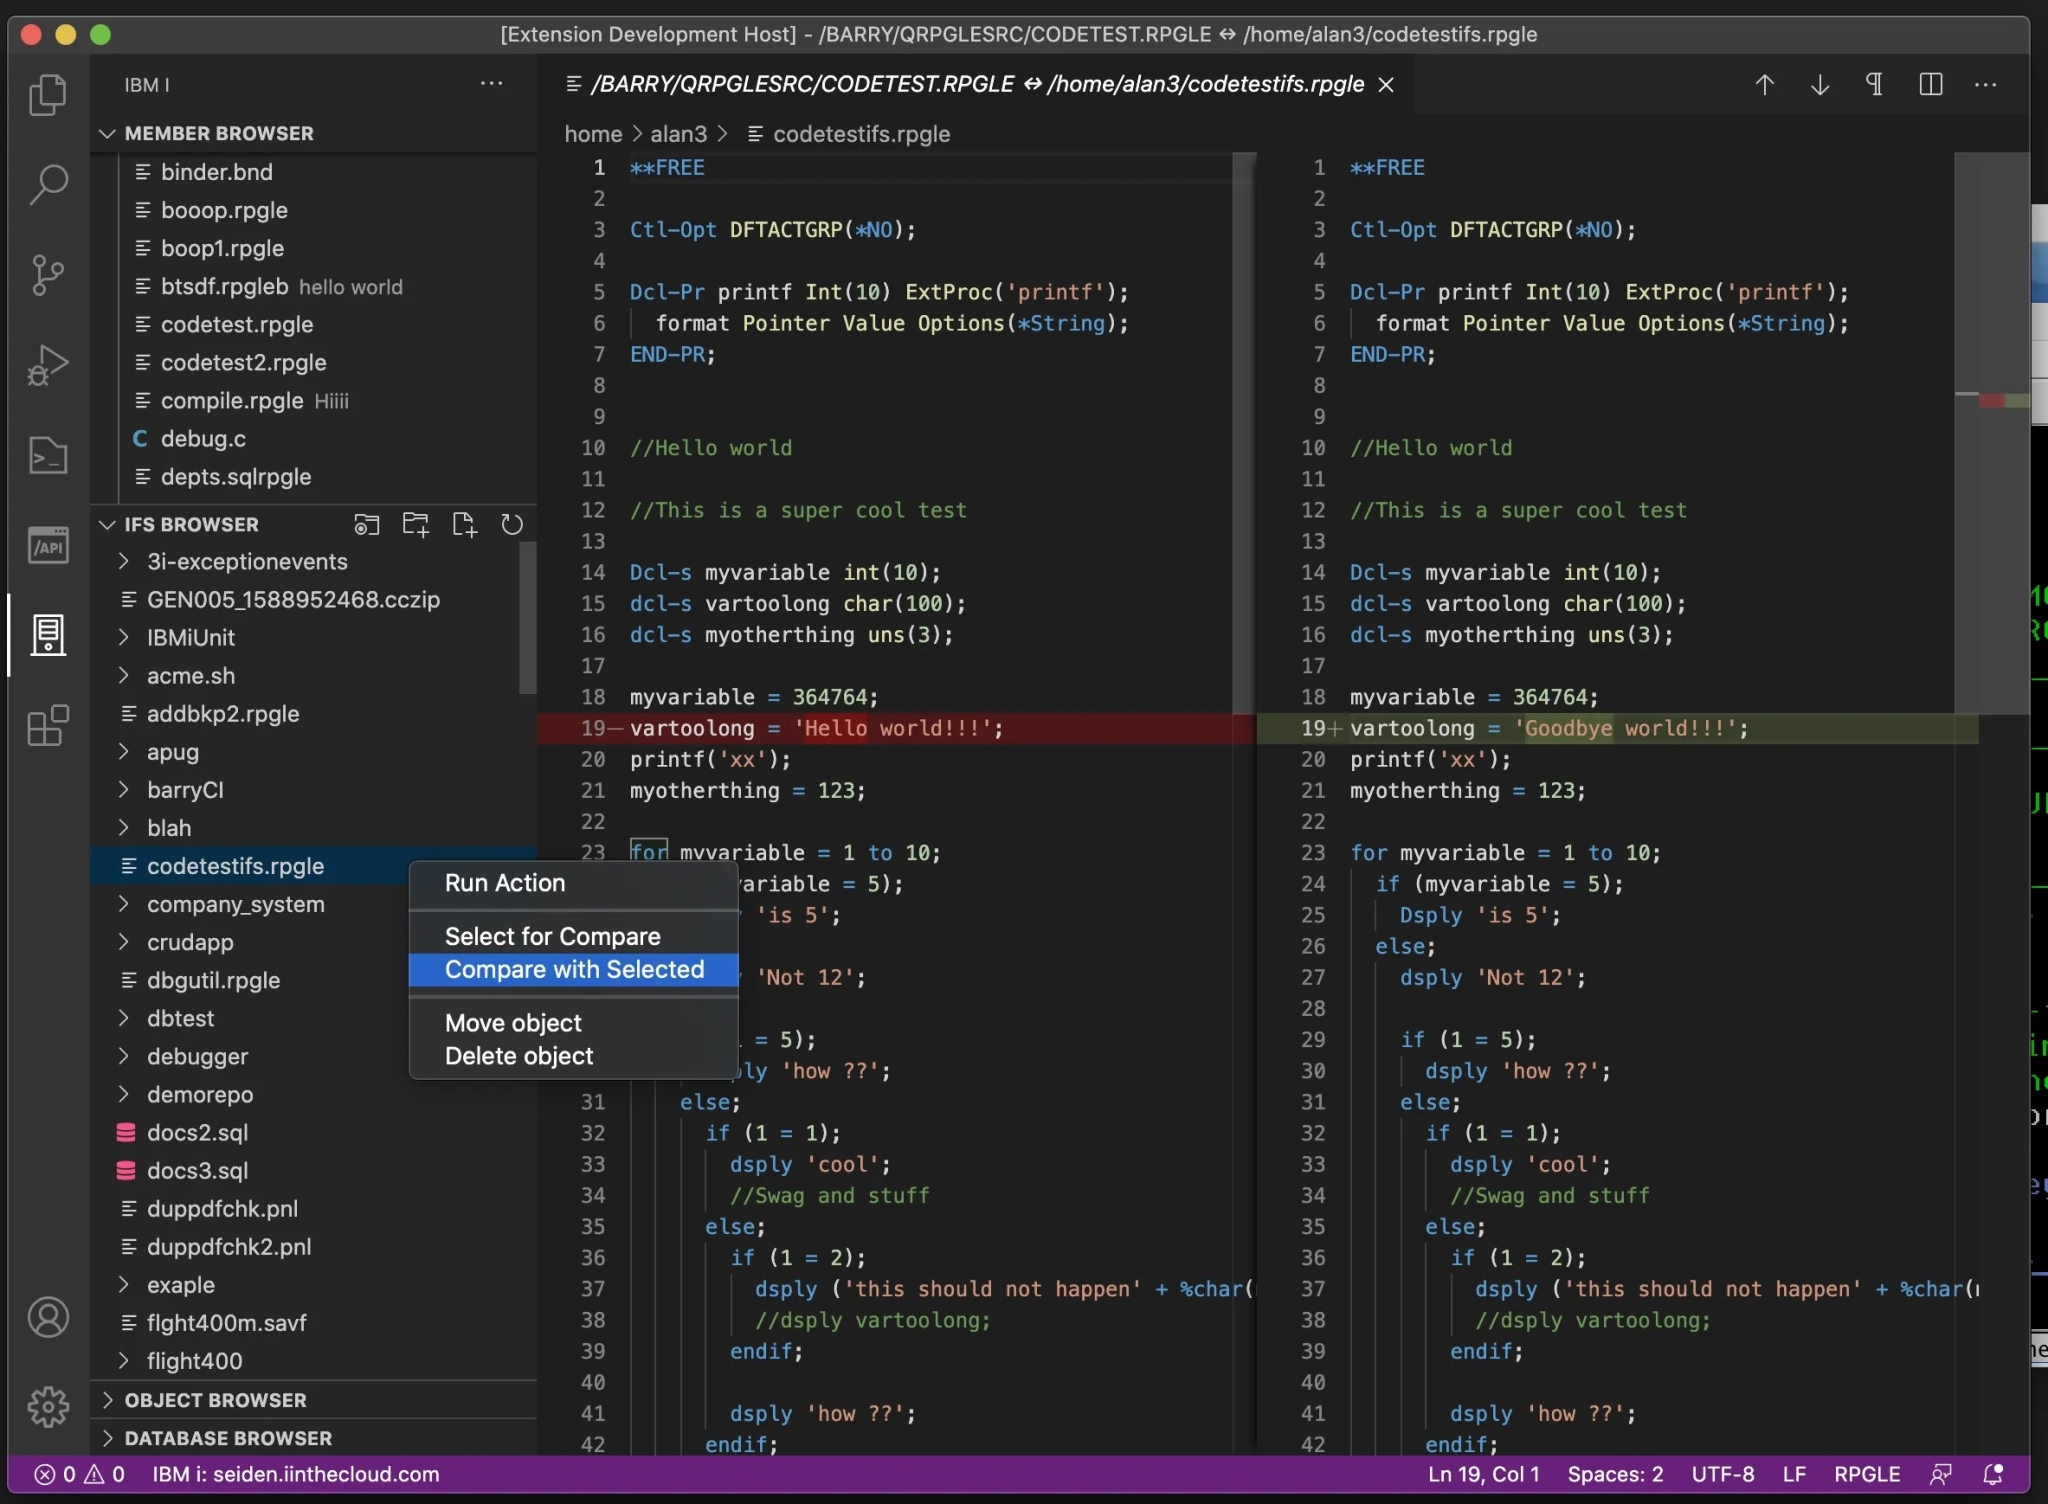Jump to previous change with the up arrow
The width and height of the screenshot is (2048, 1504).
(1766, 84)
